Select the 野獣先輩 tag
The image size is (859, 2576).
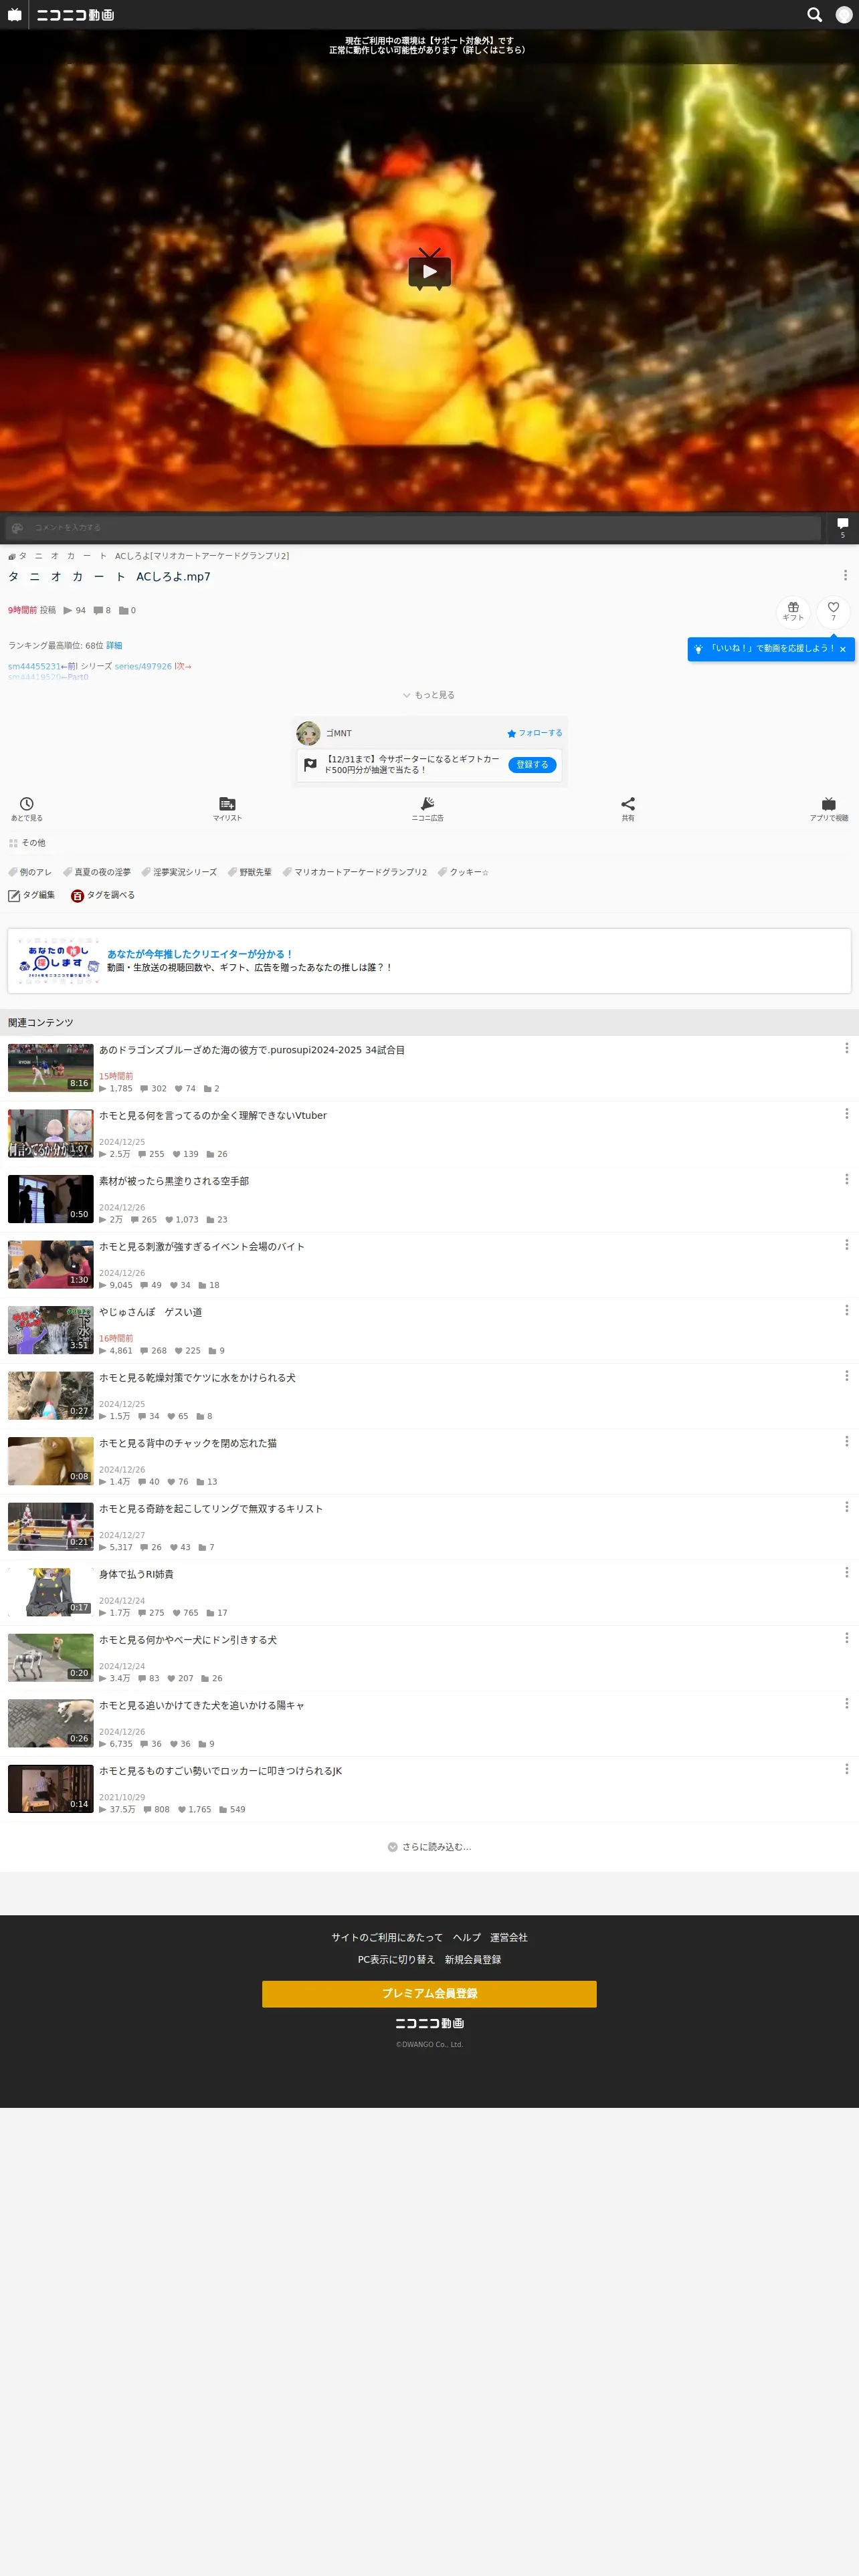pos(250,872)
